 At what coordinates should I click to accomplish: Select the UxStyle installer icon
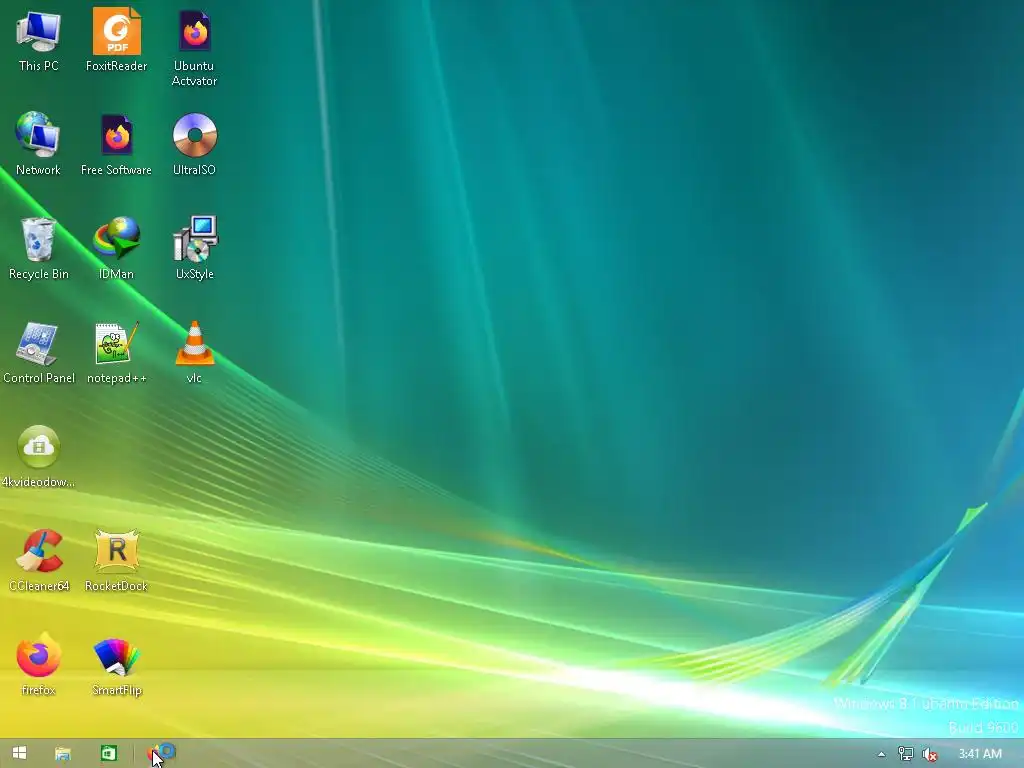tap(195, 239)
